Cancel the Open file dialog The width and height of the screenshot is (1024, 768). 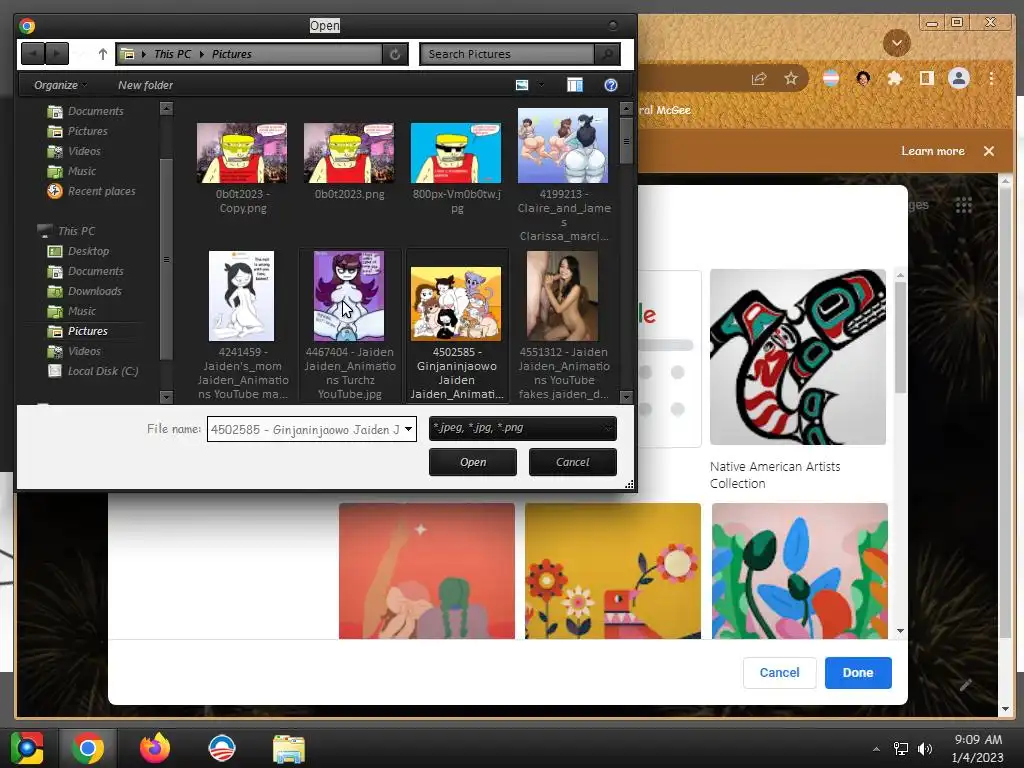[573, 462]
